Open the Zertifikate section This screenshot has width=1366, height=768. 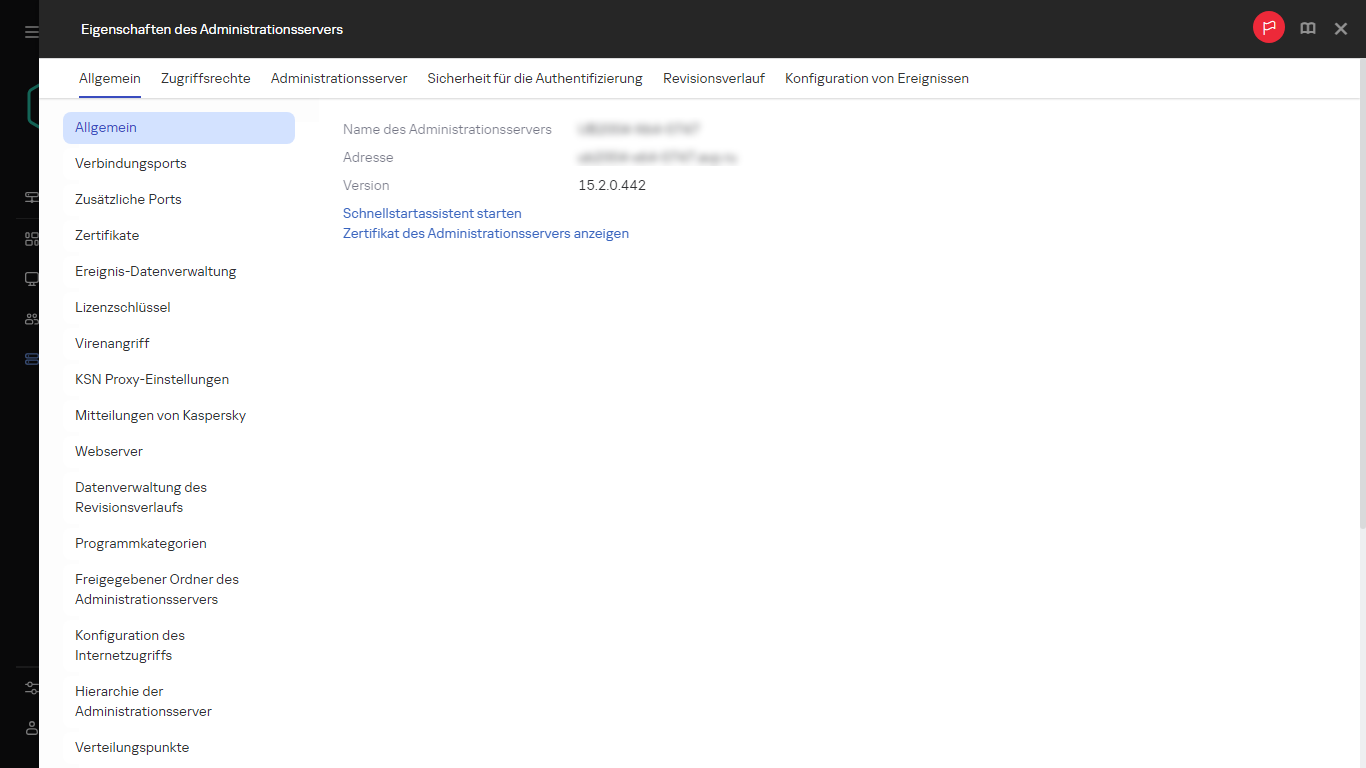coord(107,235)
